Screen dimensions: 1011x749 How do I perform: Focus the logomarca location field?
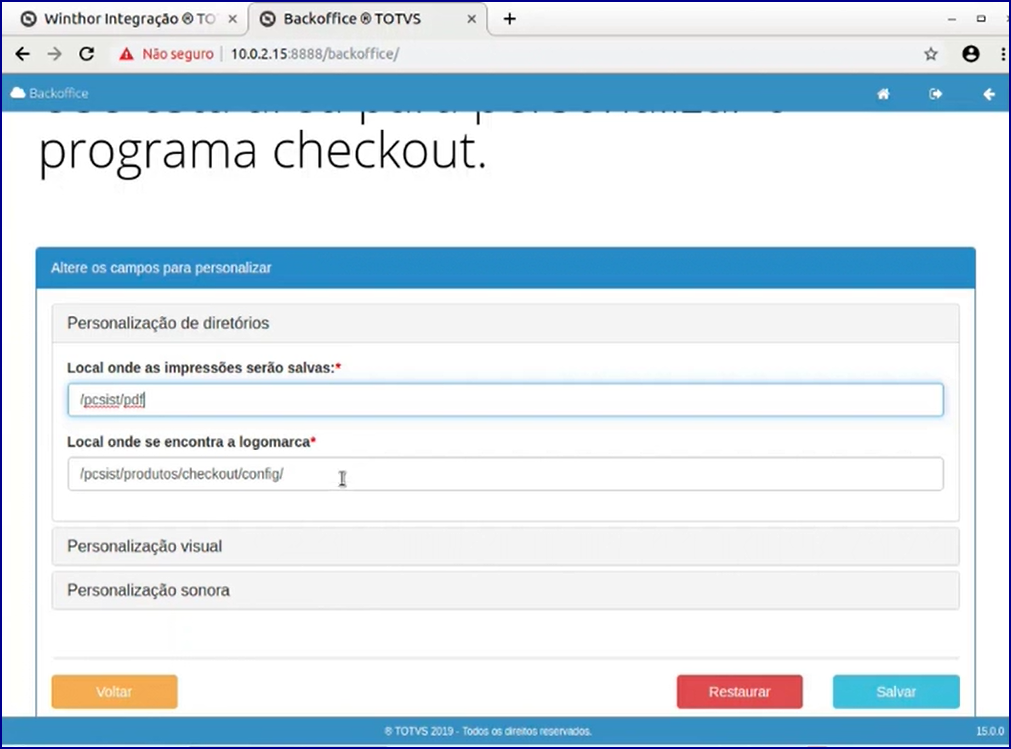tap(506, 474)
